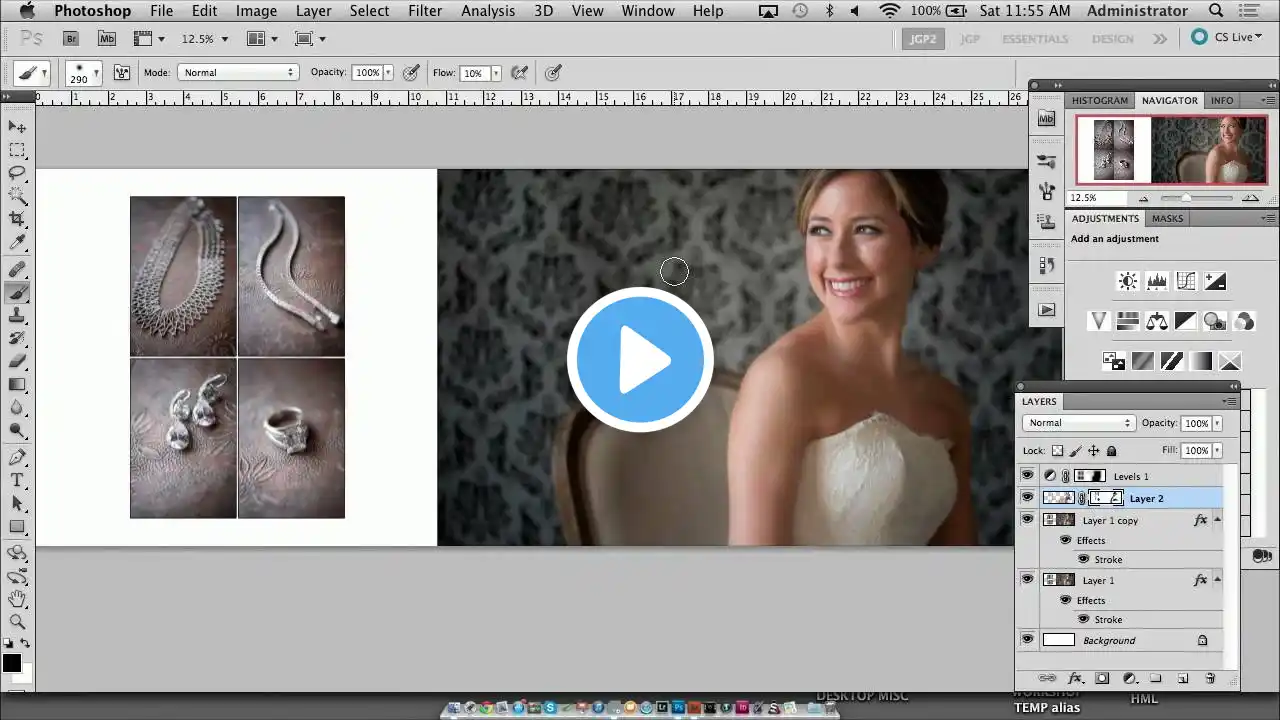Delete layer using trash icon
The height and width of the screenshot is (720, 1280).
click(1210, 678)
